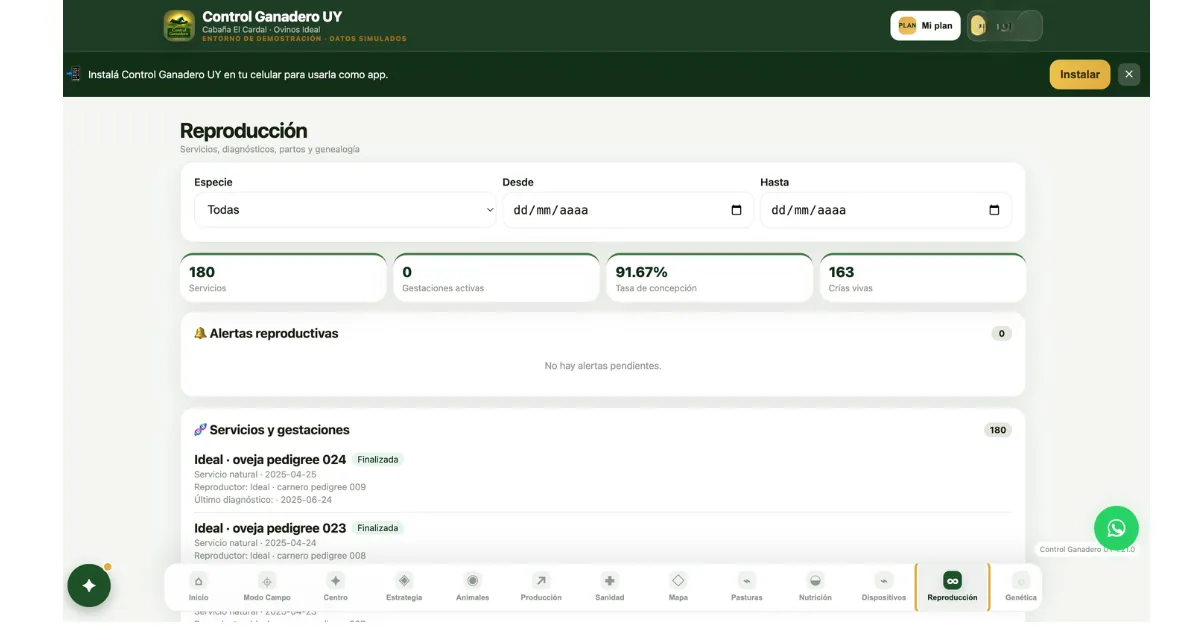
Task: Click the Finalizada badge on oveja pedigree 023
Action: coord(378,528)
